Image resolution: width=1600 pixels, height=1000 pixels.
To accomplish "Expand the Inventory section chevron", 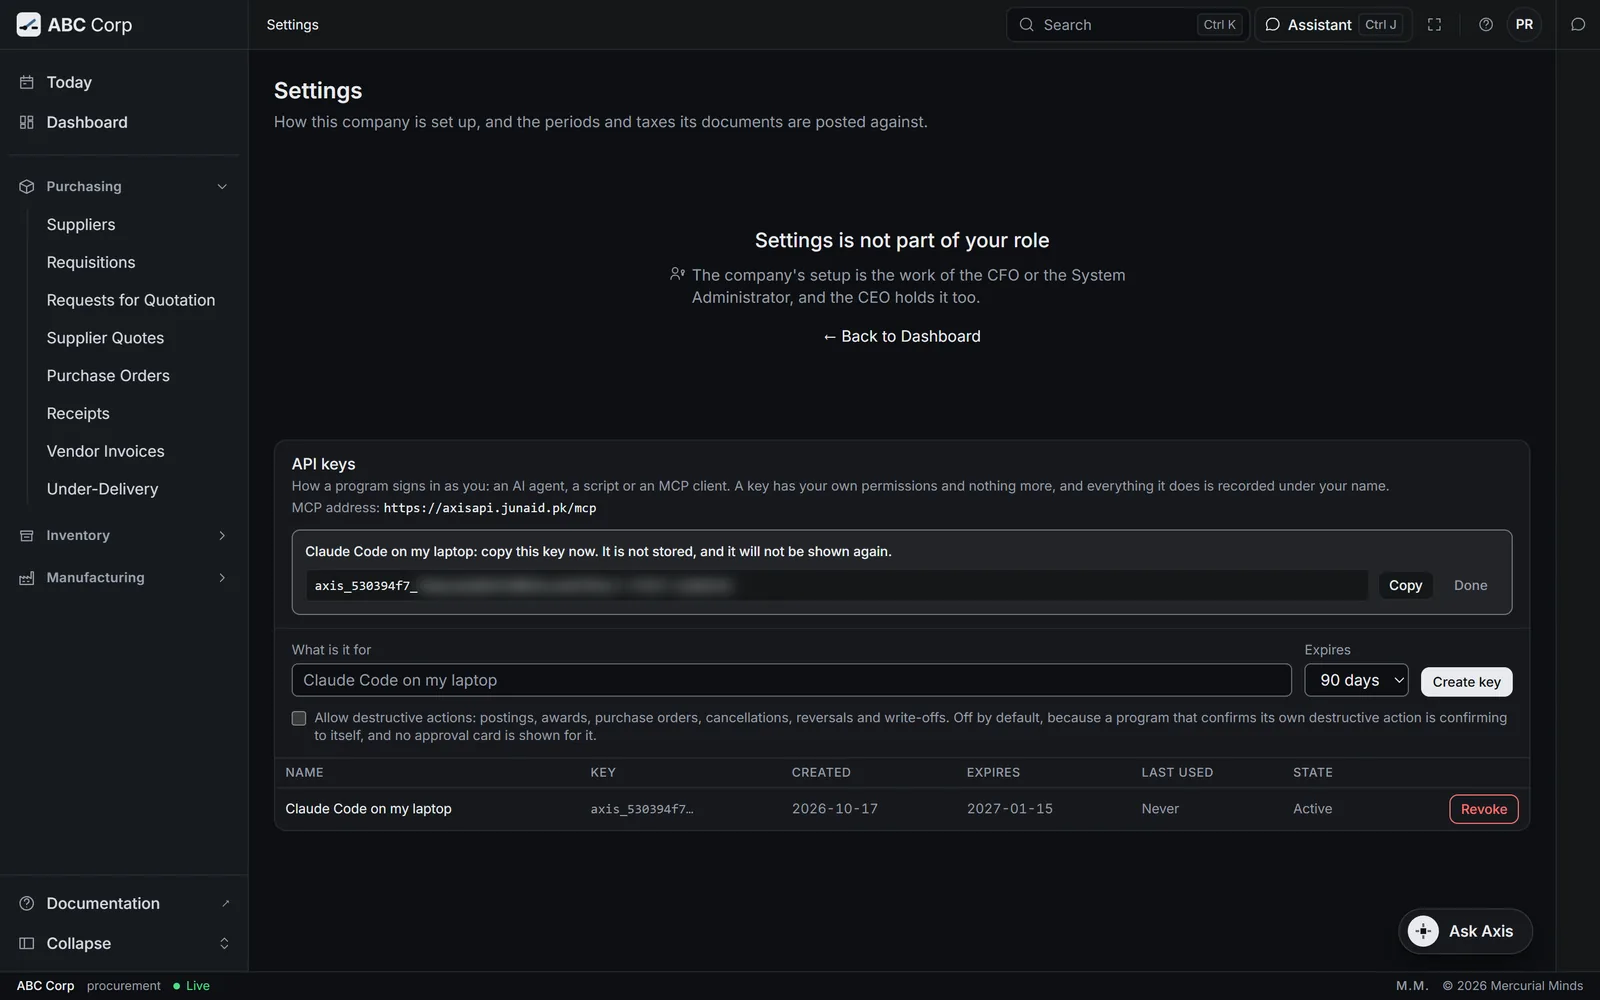I will pos(222,536).
